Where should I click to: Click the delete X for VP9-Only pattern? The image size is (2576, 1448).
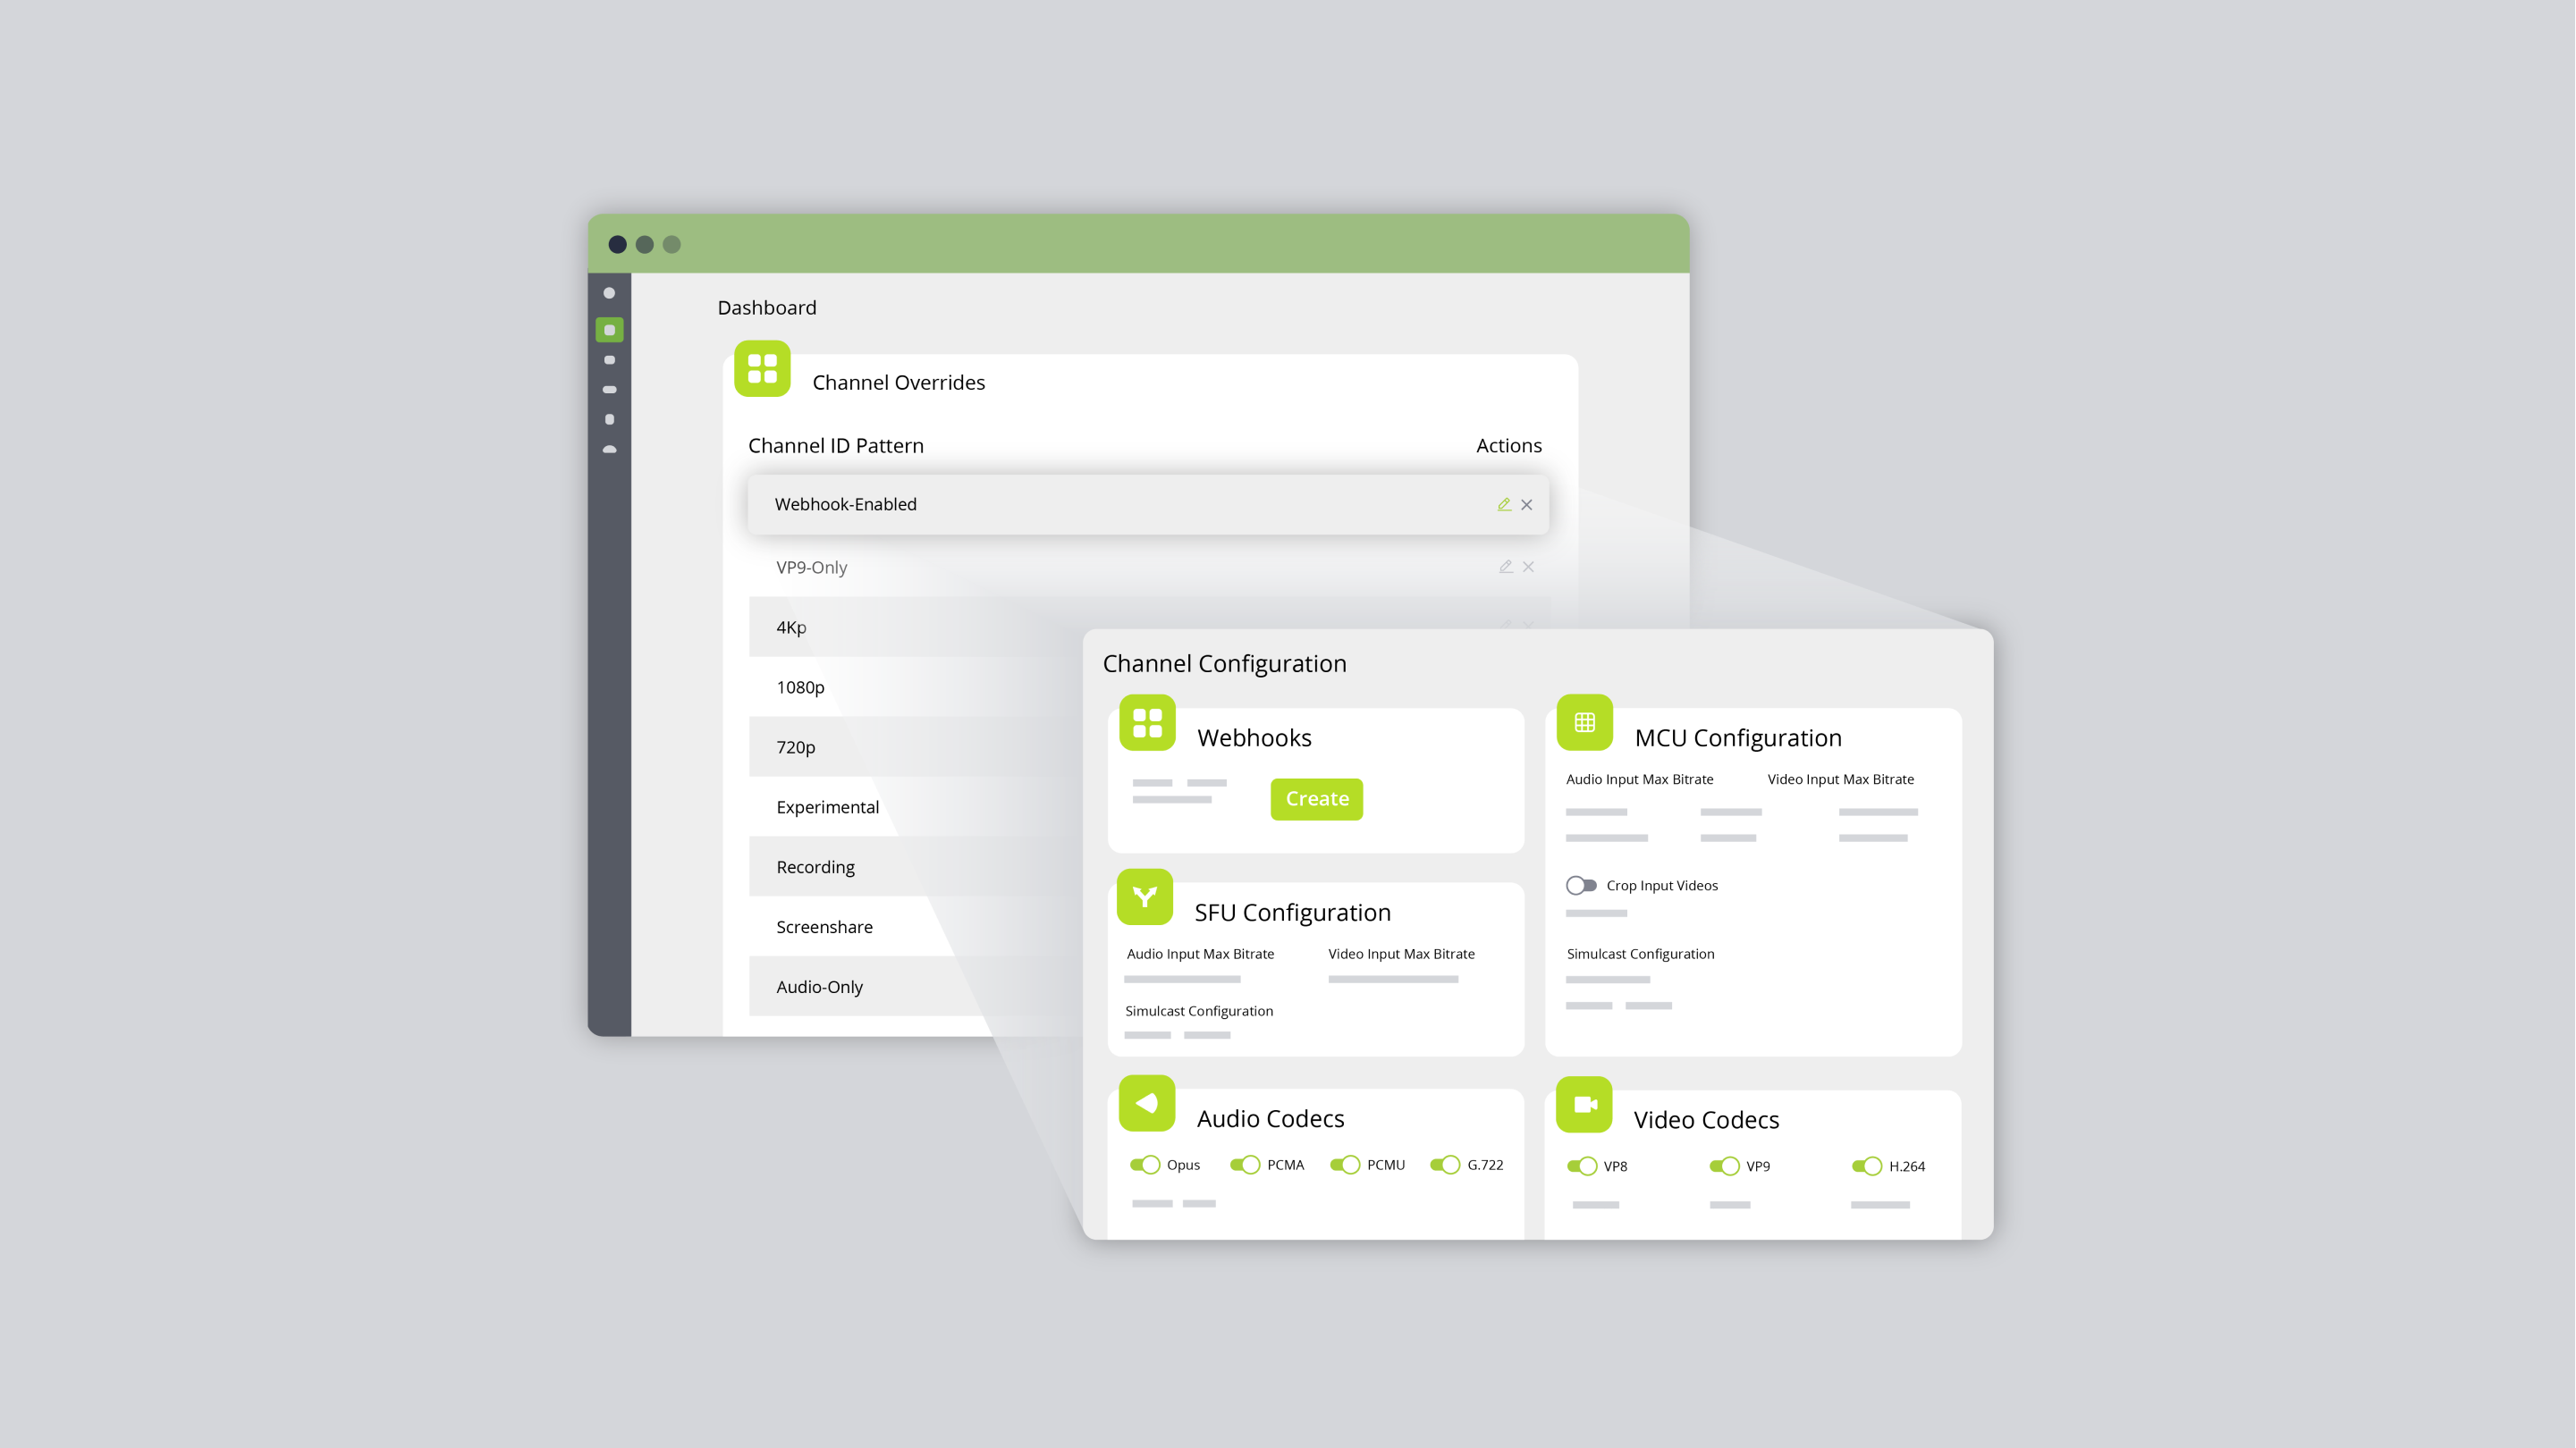click(x=1527, y=566)
